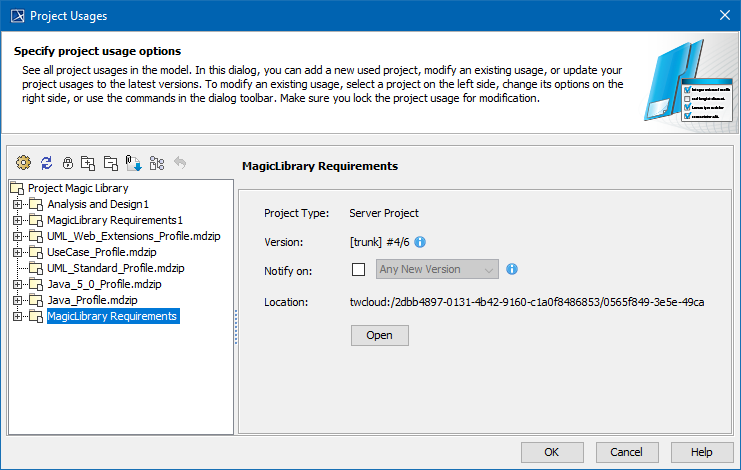The image size is (741, 470).
Task: Select the Project Magic Library root
Action: (x=77, y=188)
